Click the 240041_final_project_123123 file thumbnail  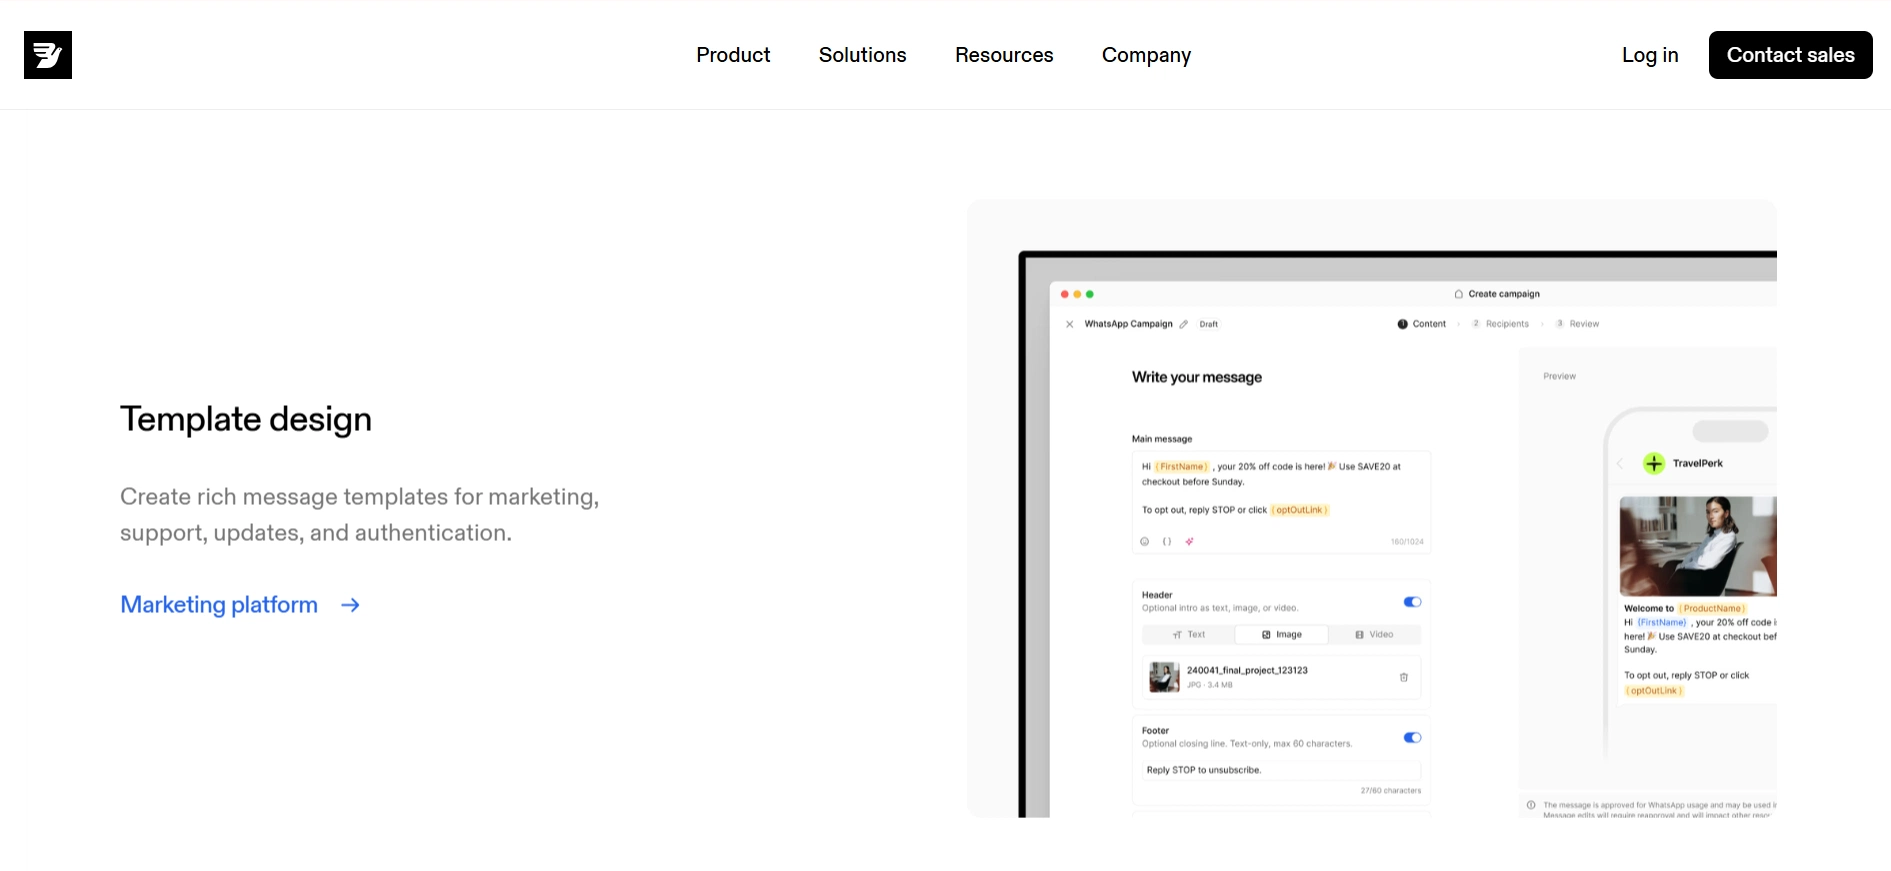[x=1164, y=677]
